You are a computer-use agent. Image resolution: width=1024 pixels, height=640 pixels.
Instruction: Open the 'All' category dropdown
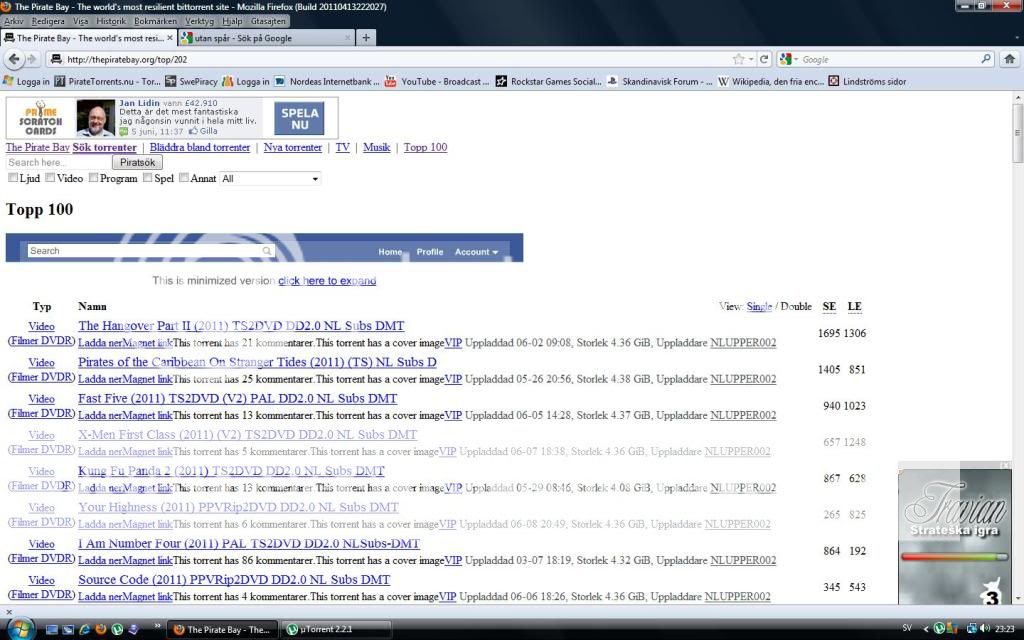[x=270, y=179]
